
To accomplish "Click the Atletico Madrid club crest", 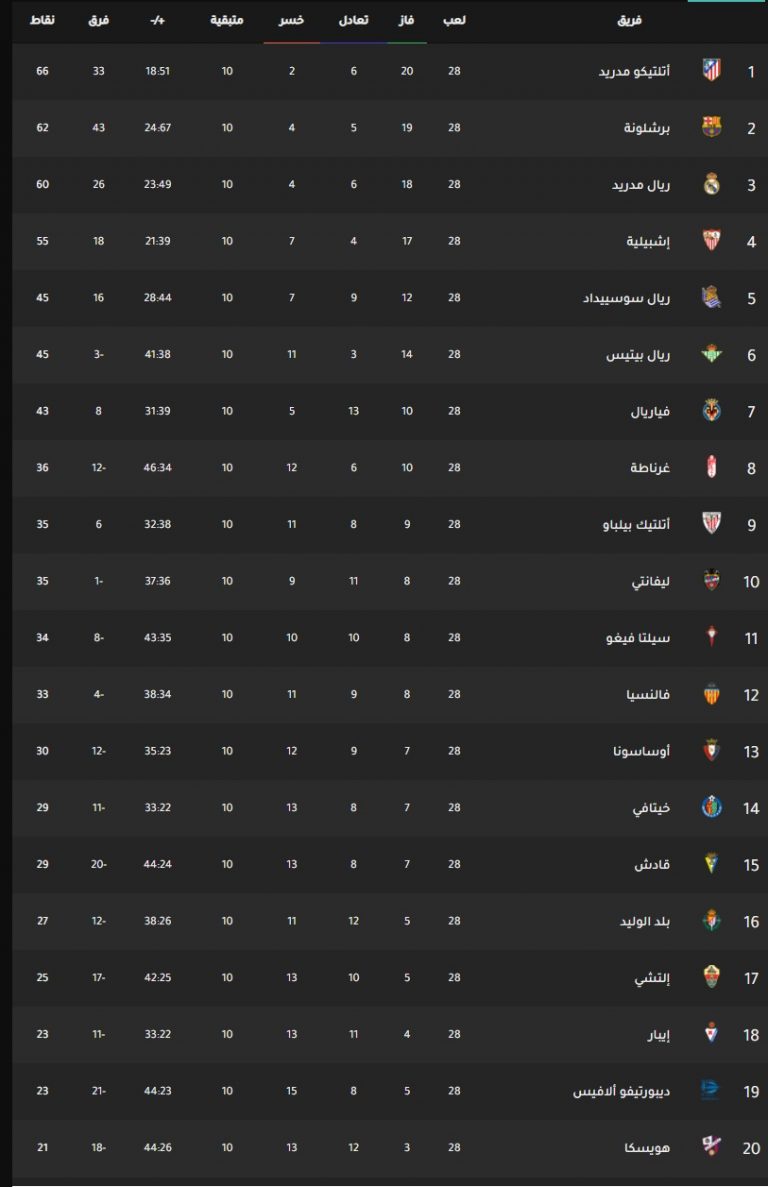I will click(x=711, y=70).
